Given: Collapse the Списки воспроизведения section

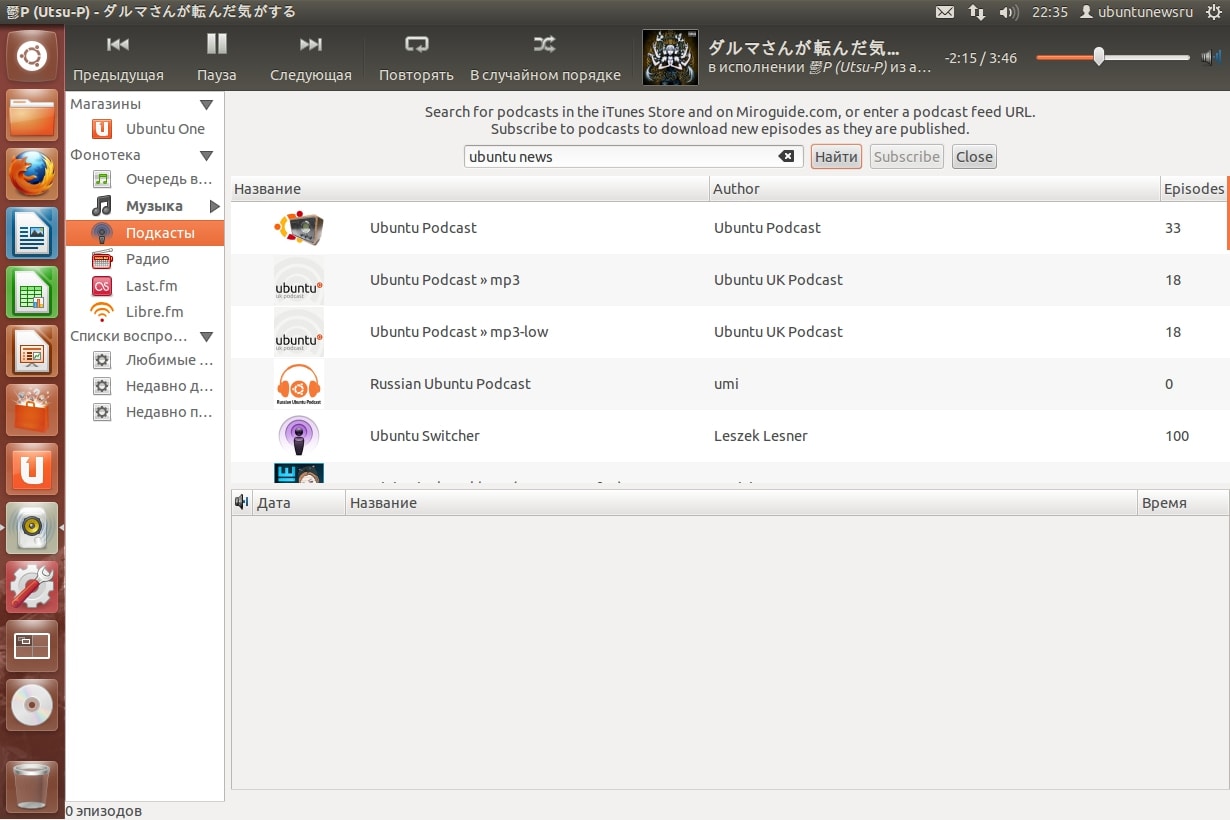Looking at the screenshot, I should pyautogui.click(x=206, y=337).
